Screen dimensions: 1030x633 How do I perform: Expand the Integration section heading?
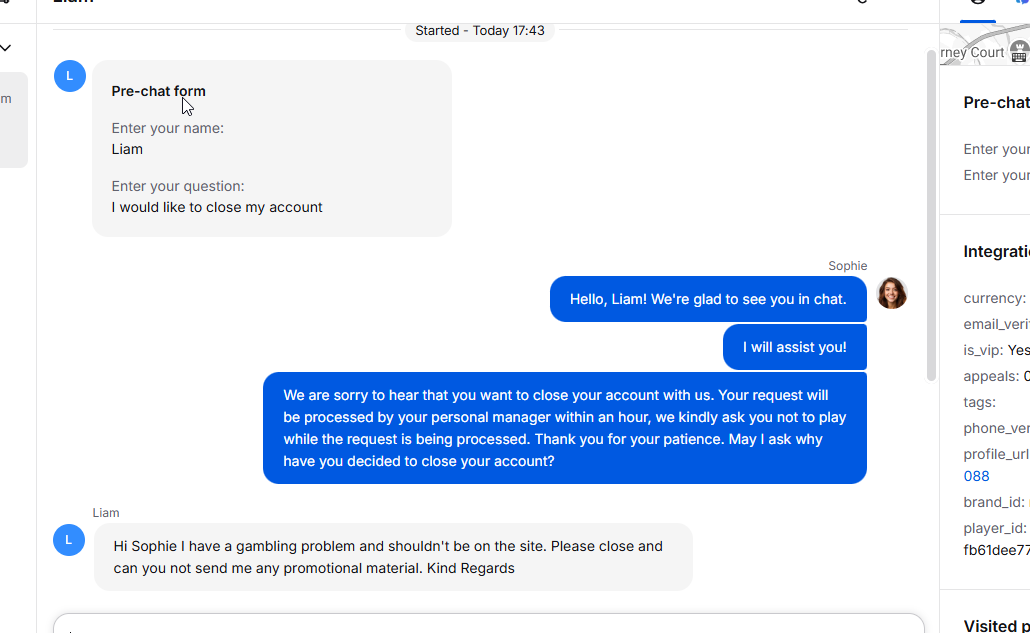(996, 251)
